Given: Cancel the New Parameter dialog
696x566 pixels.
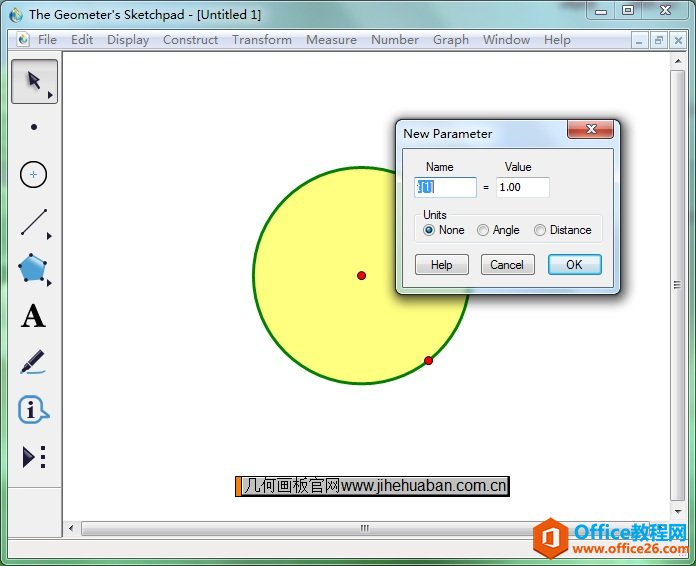Looking at the screenshot, I should (507, 265).
